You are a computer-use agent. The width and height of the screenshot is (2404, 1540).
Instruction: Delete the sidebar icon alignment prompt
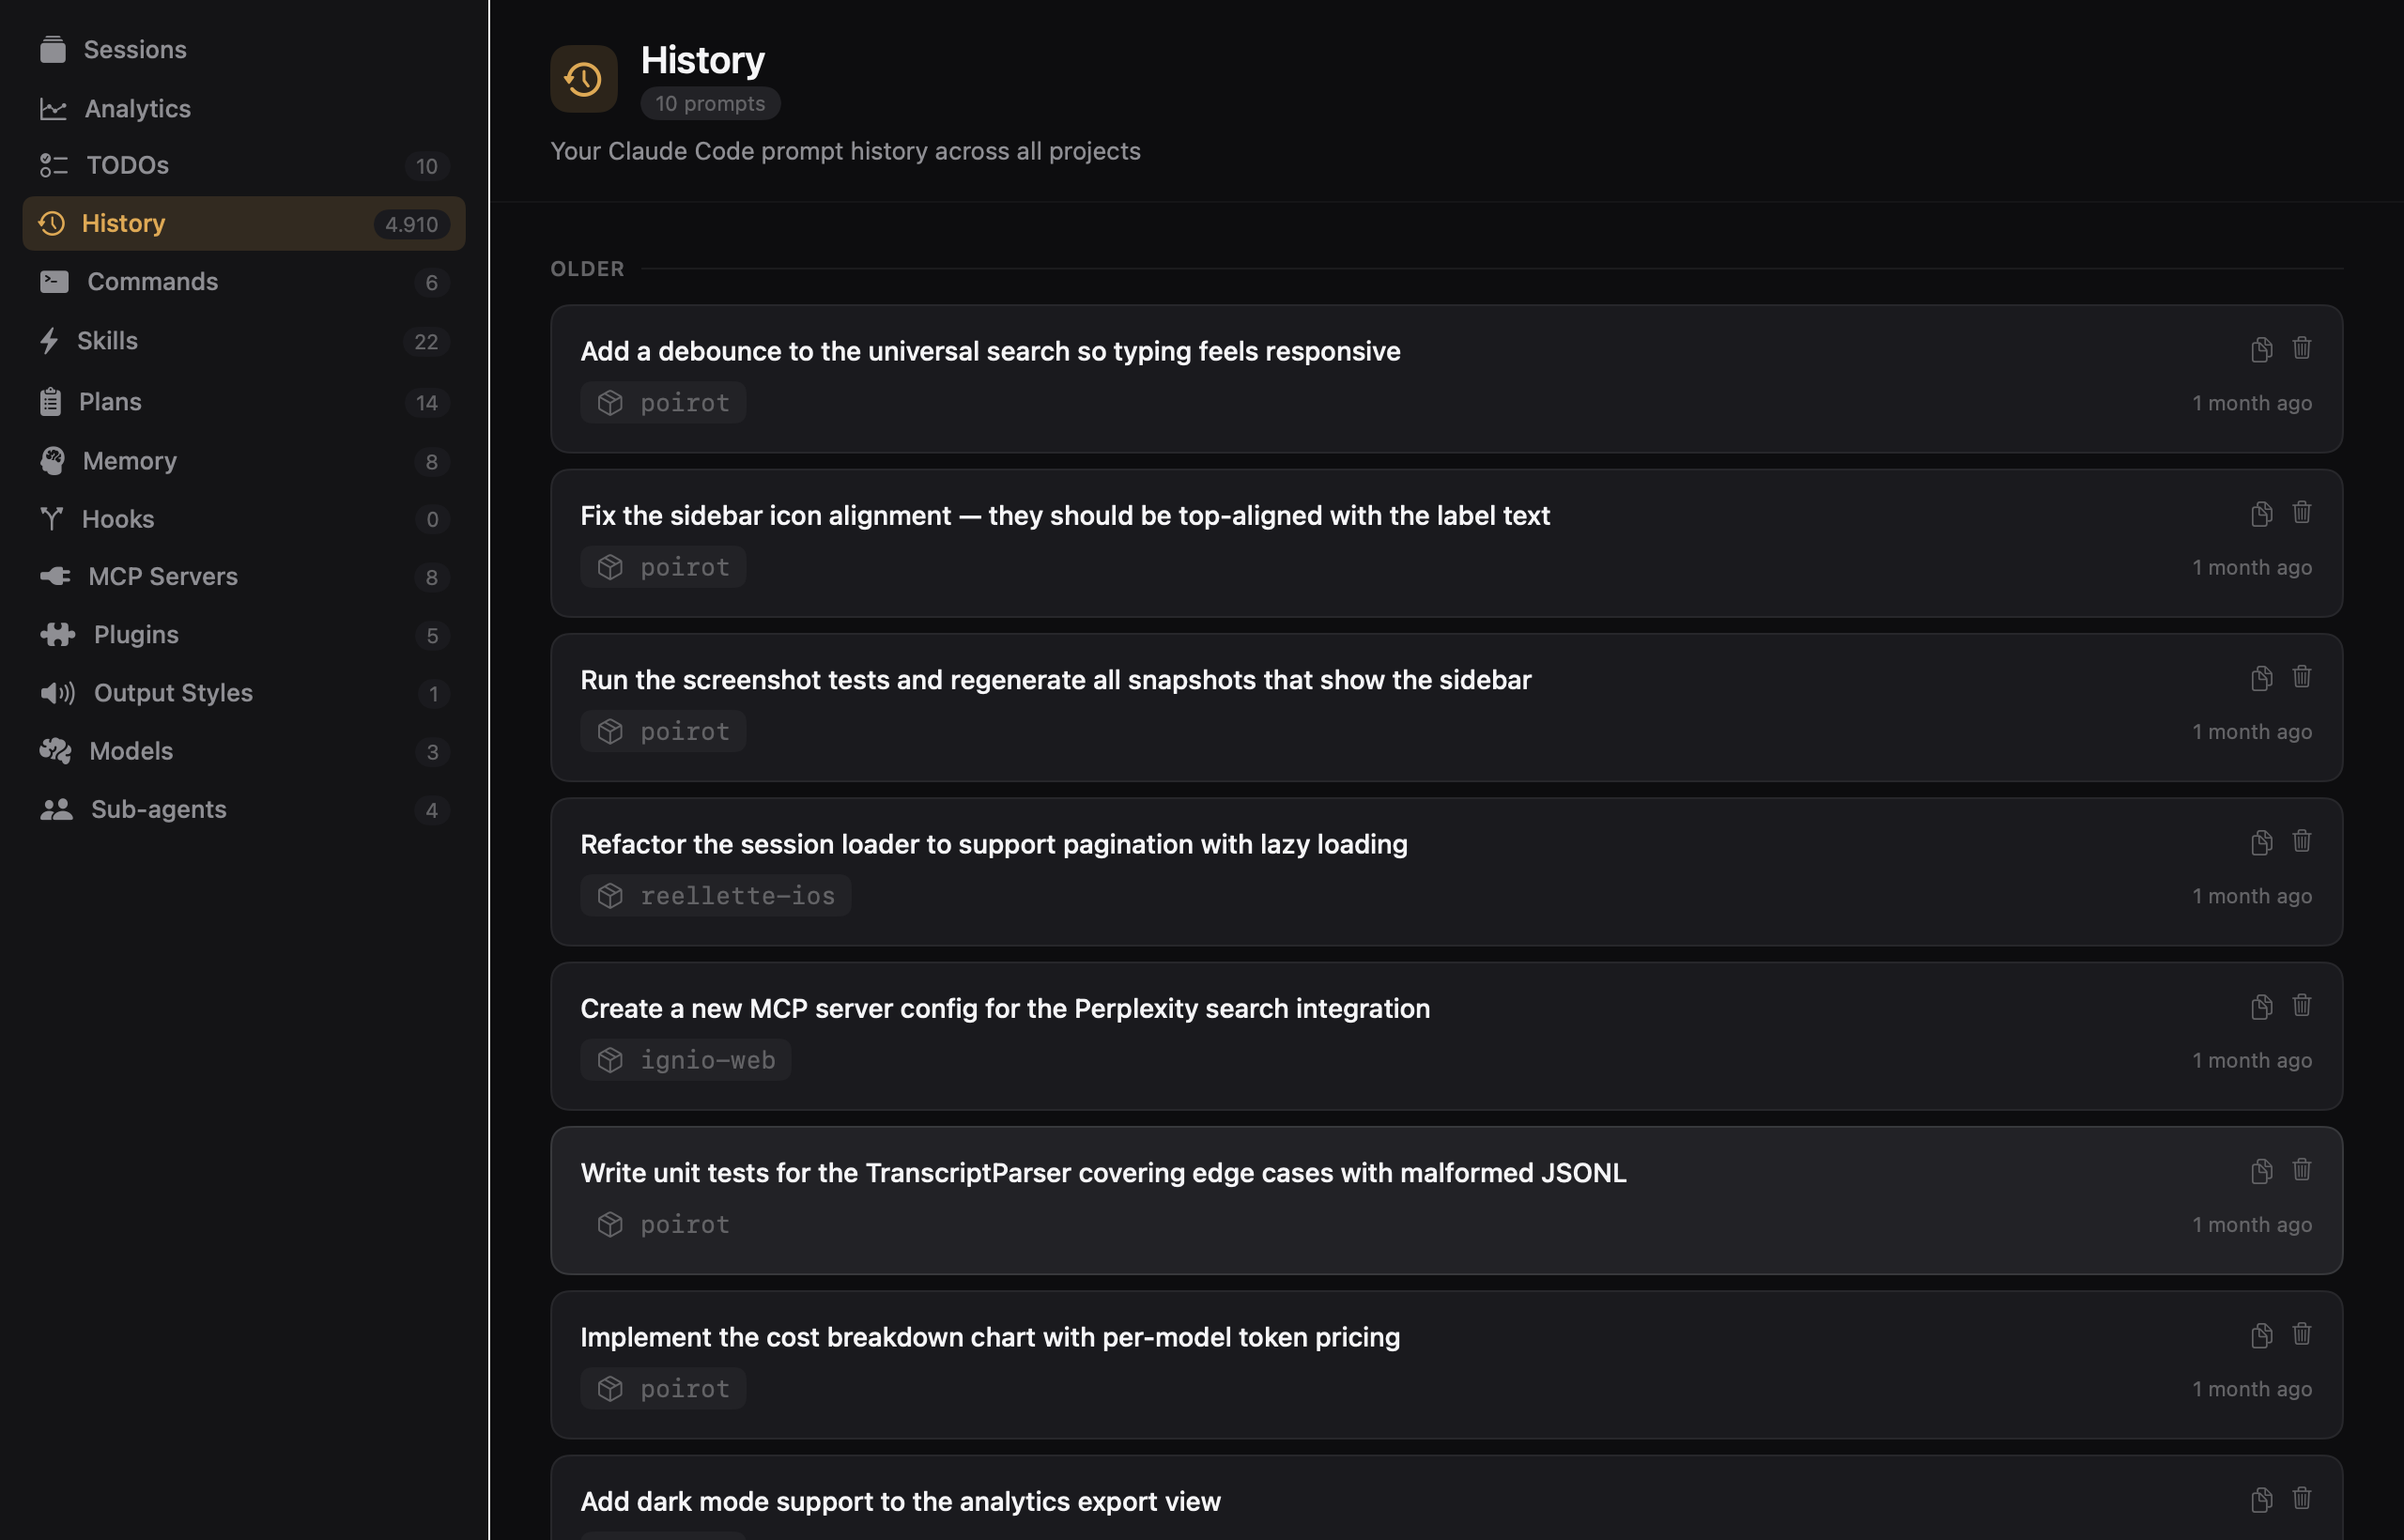point(2302,512)
